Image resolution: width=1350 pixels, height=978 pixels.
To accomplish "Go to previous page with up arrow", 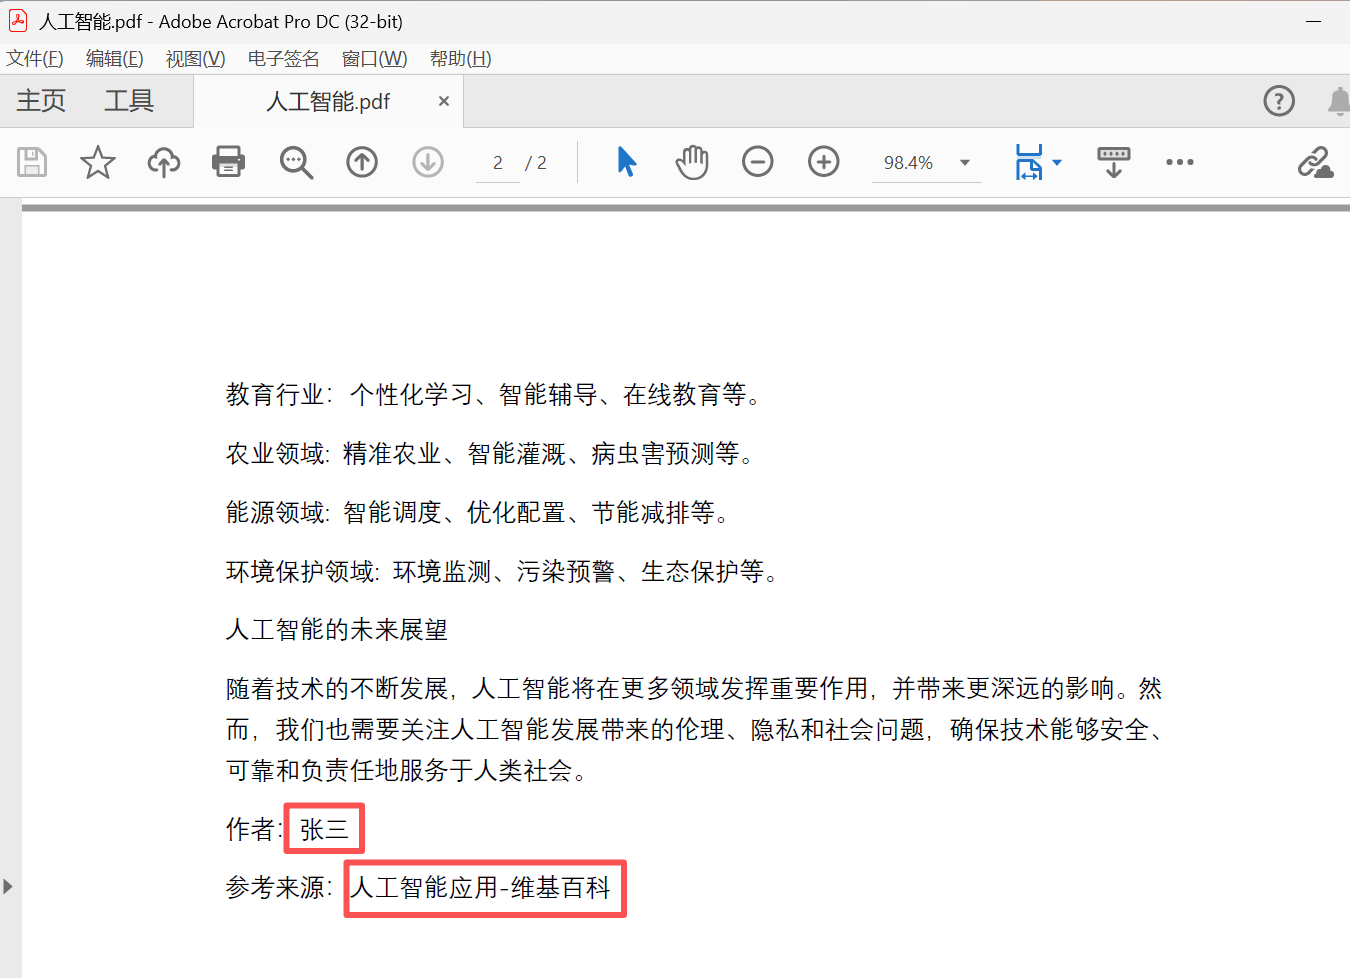I will pos(361,161).
